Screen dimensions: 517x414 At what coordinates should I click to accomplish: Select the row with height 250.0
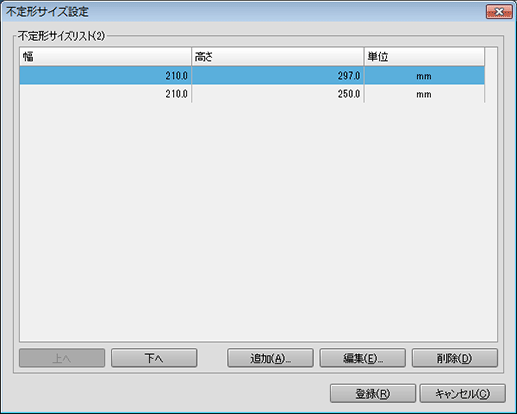(252, 94)
